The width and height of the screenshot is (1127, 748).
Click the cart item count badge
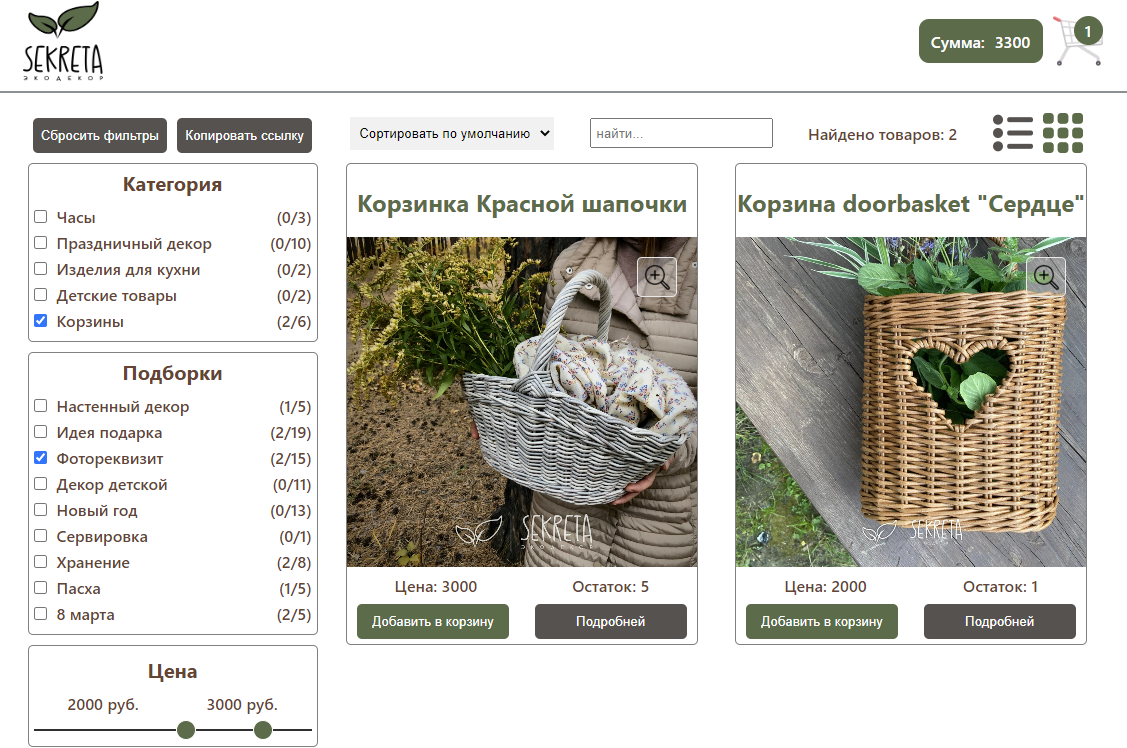[x=1088, y=31]
